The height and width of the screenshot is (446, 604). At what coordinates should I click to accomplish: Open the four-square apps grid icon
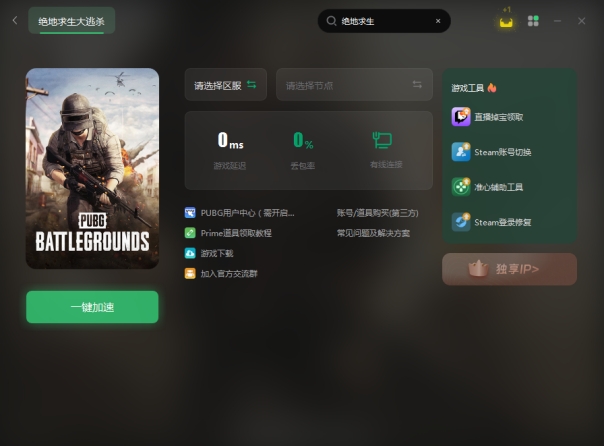pyautogui.click(x=533, y=21)
